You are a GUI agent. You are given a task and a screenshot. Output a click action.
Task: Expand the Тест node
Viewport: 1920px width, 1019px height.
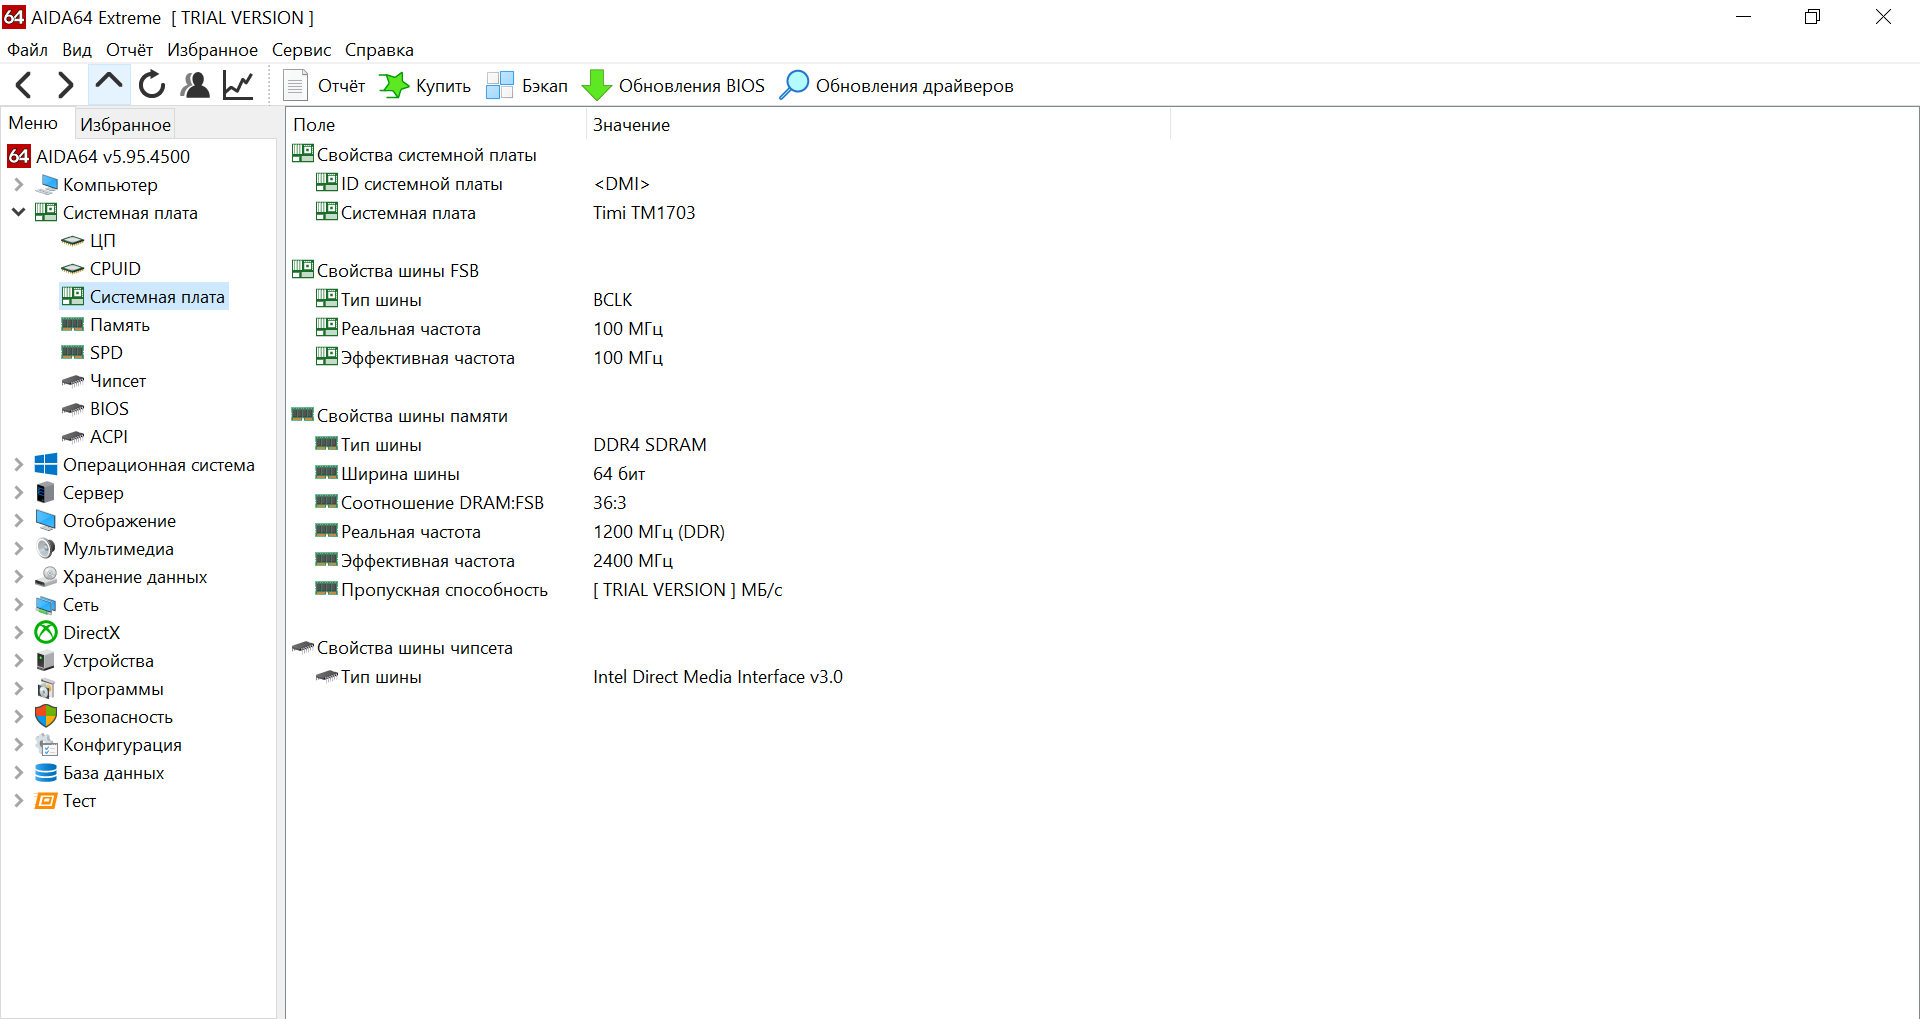point(18,800)
